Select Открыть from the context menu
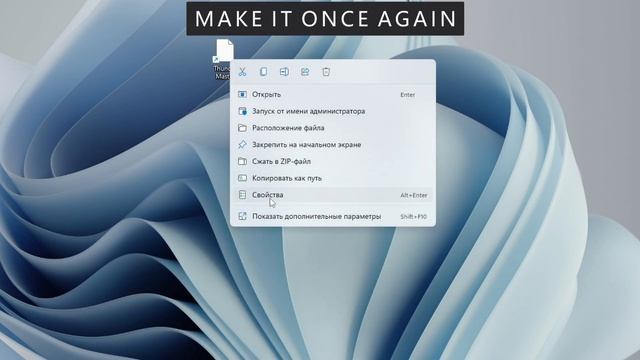This screenshot has width=640, height=360. click(x=333, y=94)
